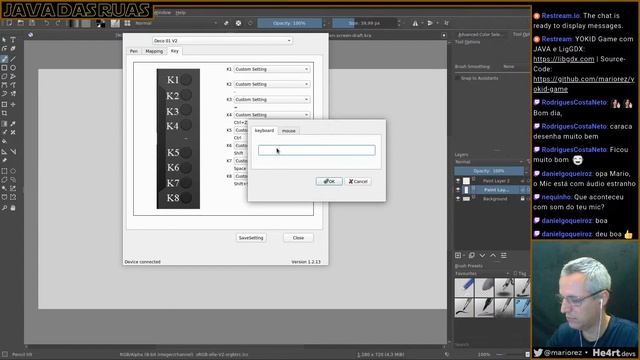
Task: Enable Snap to Assistants checkbox
Action: coord(458,78)
